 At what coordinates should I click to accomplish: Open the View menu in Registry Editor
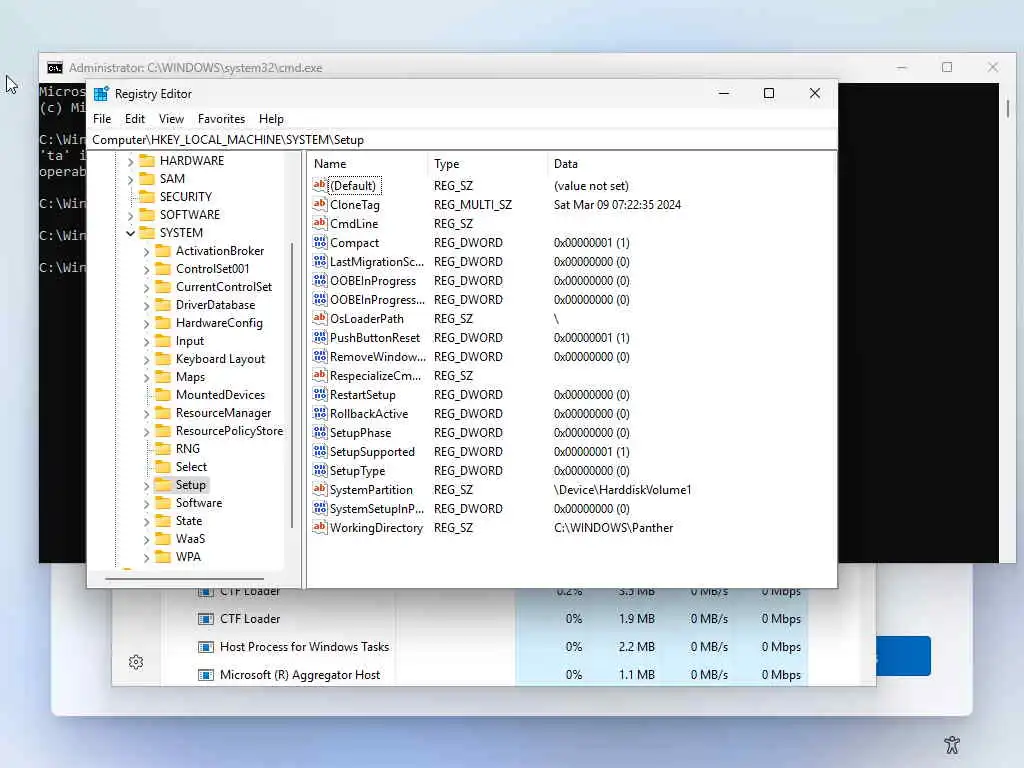pos(171,119)
